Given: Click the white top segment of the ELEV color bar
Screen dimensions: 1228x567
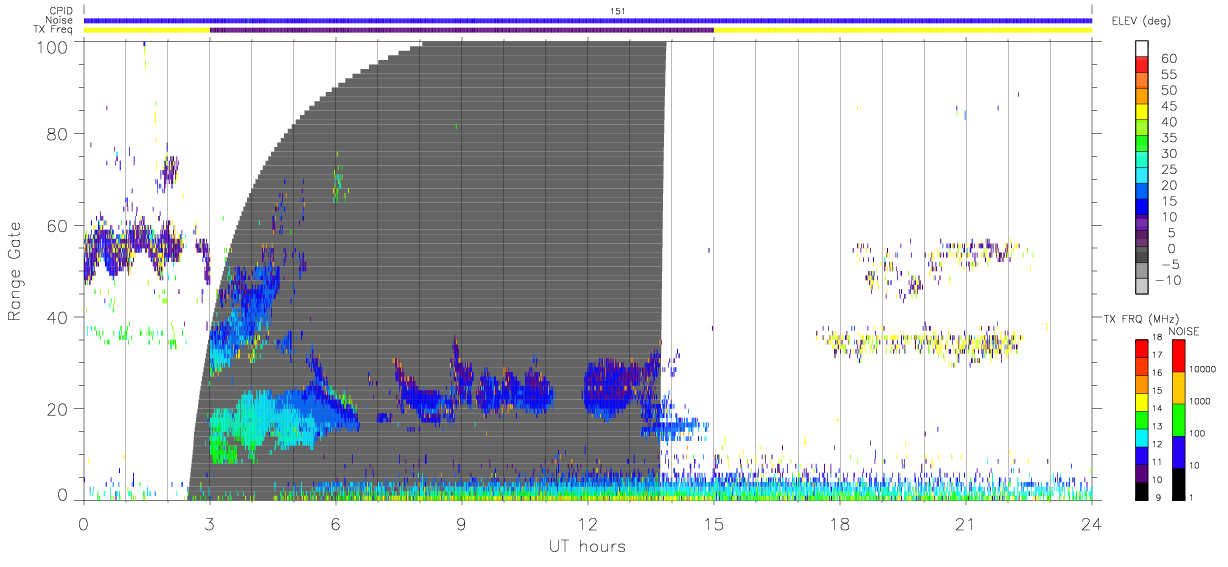Looking at the screenshot, I should 1143,49.
